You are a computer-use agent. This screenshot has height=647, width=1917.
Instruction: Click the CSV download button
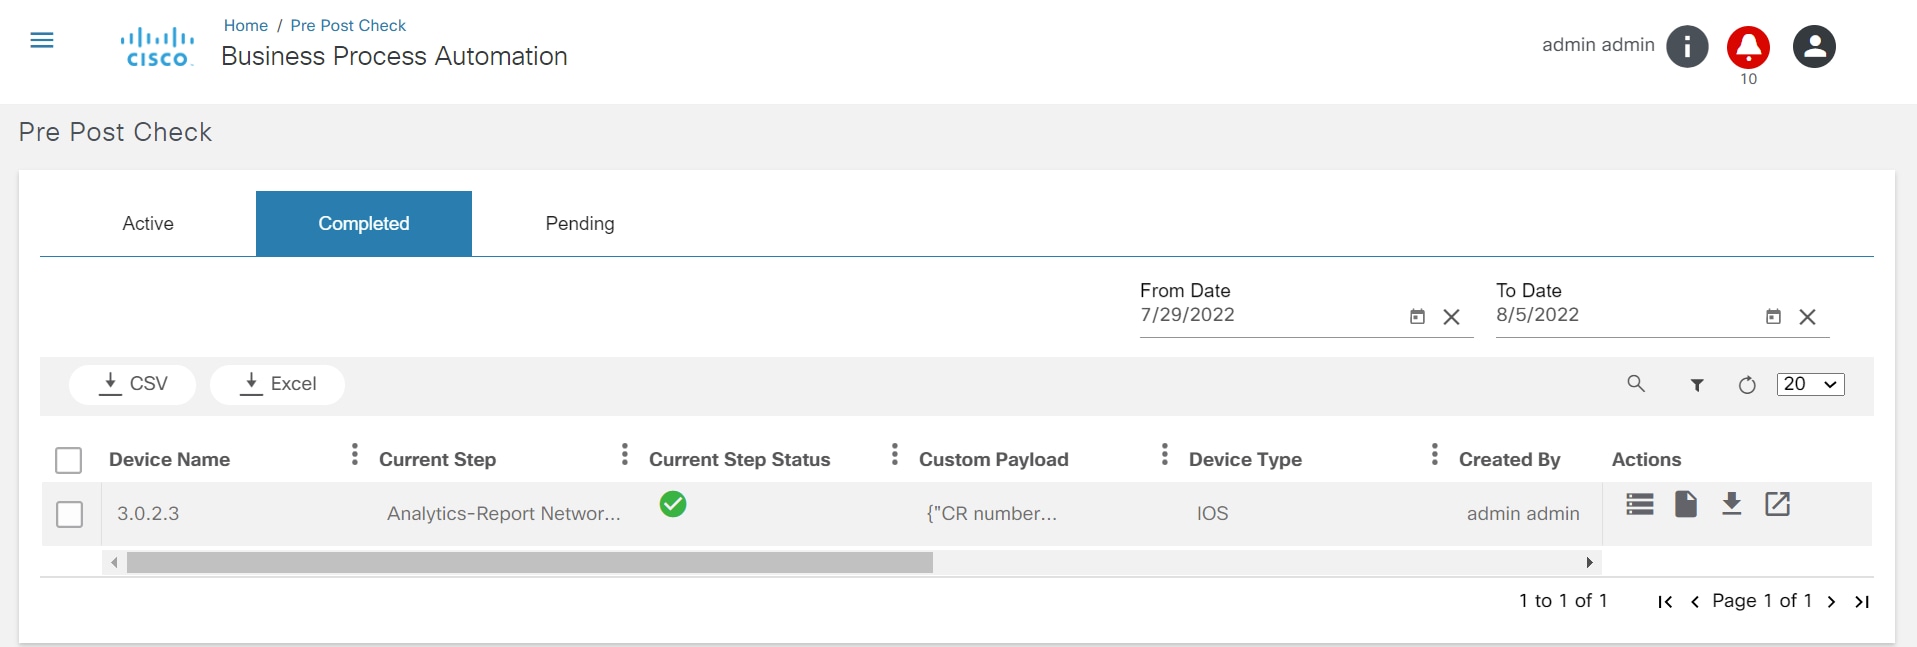(133, 384)
